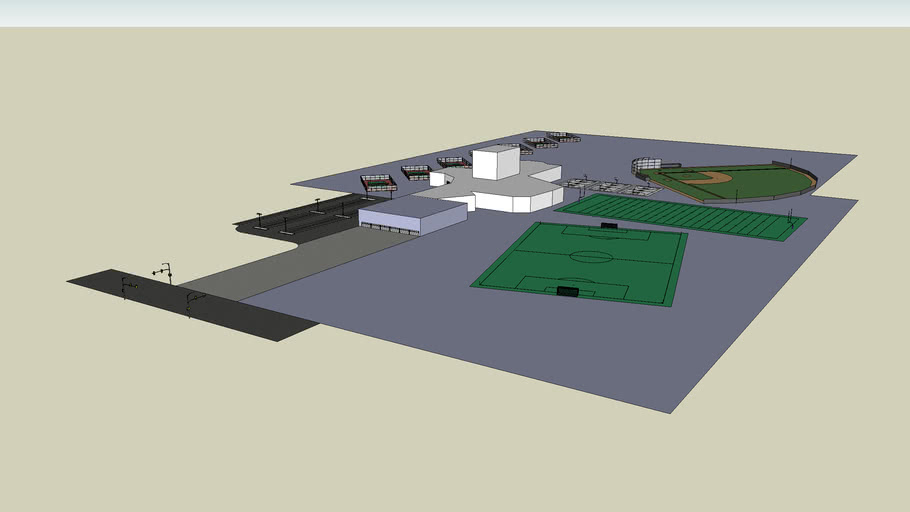
Task: Select the leftmost tennis court
Action: point(378,183)
